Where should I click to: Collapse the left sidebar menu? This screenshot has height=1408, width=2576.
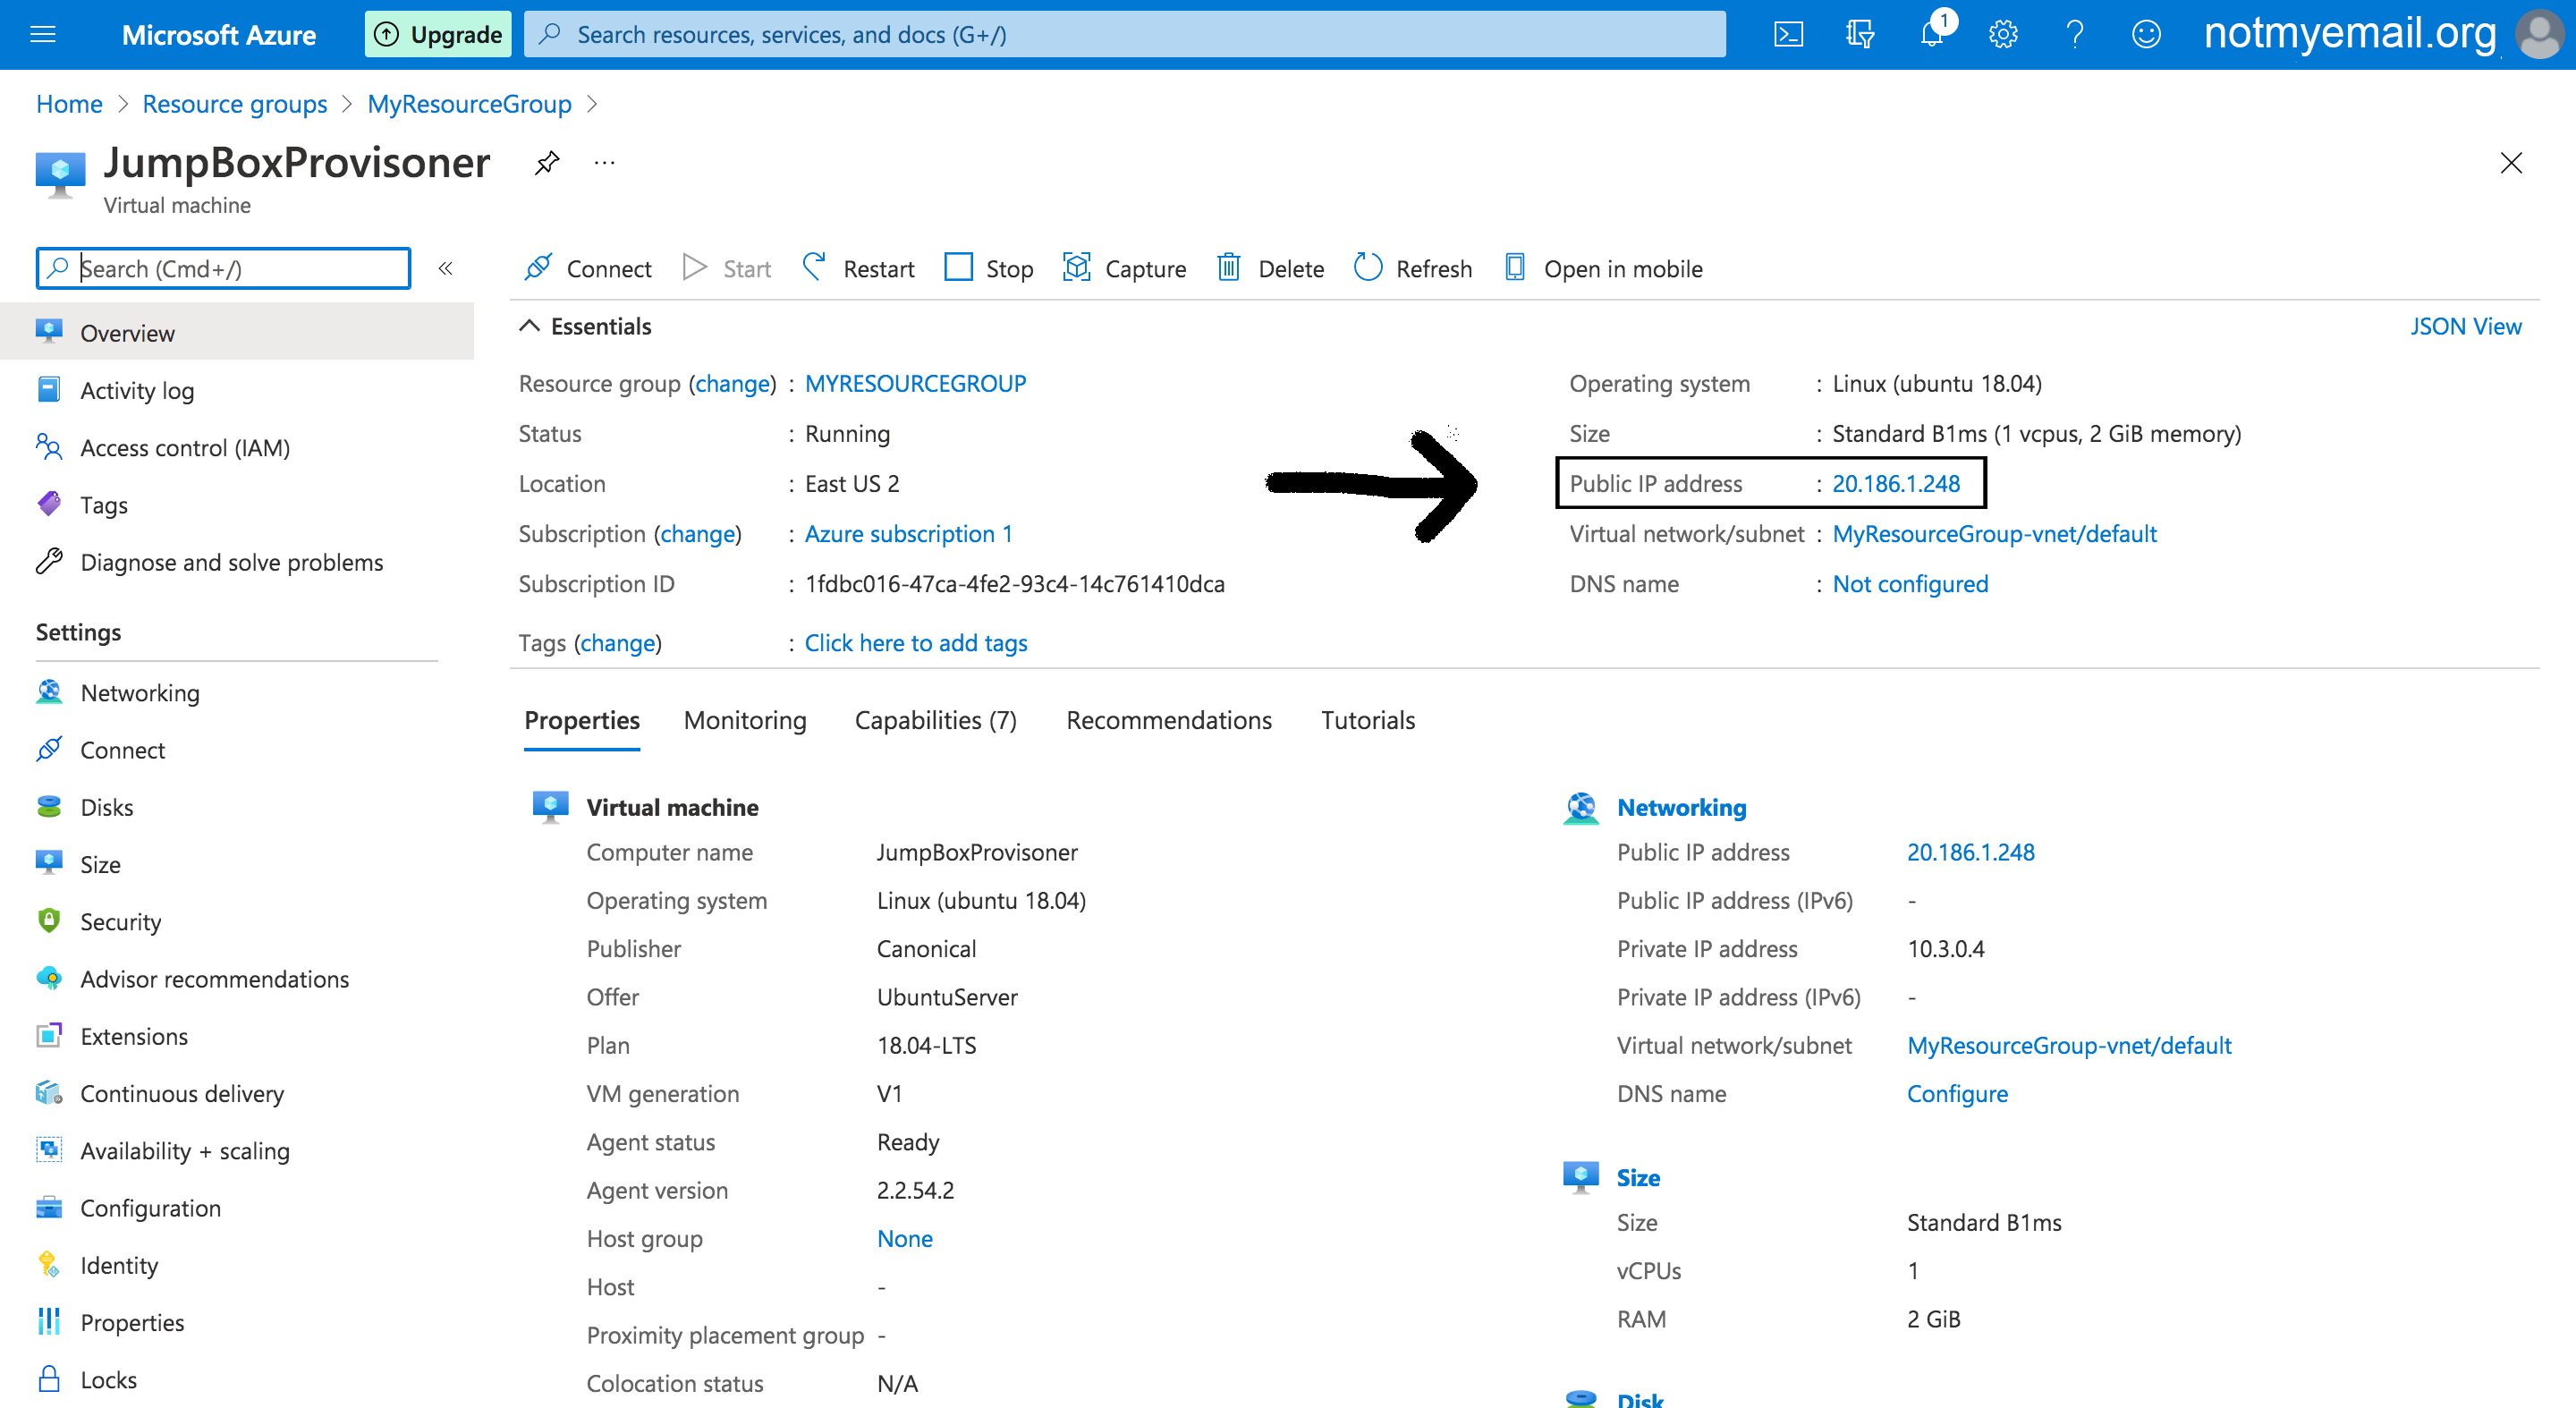446,268
